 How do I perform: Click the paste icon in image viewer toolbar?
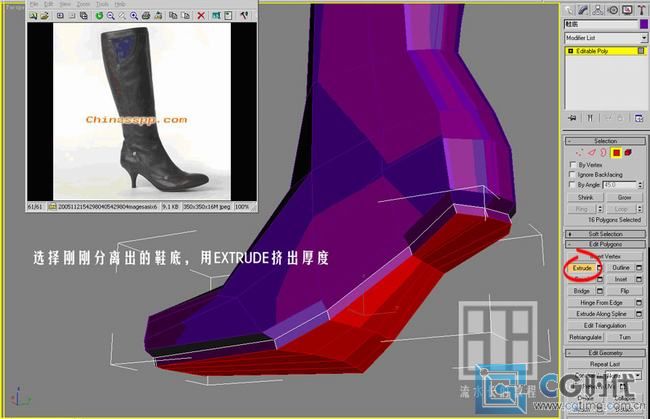186,16
